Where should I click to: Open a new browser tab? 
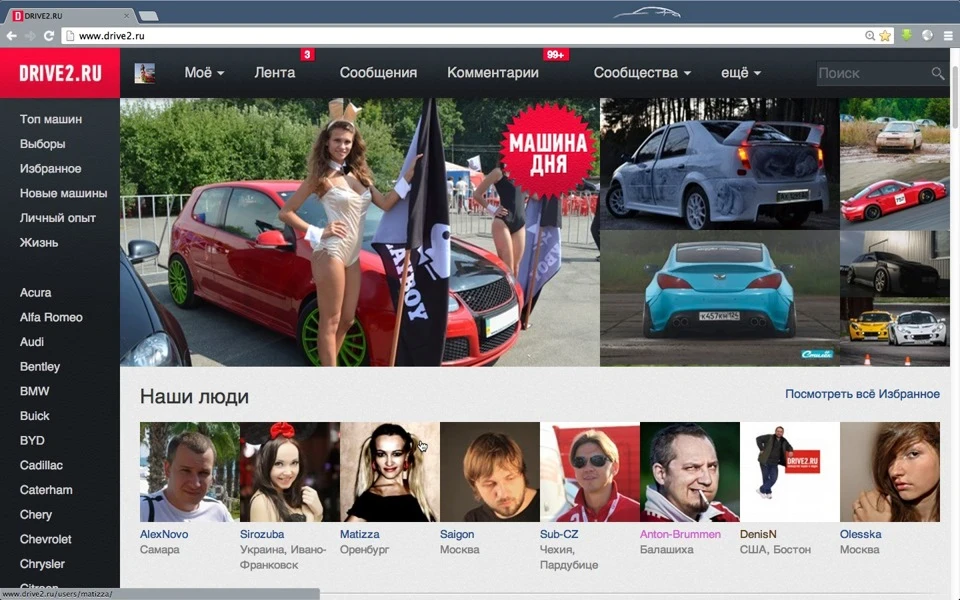[149, 16]
